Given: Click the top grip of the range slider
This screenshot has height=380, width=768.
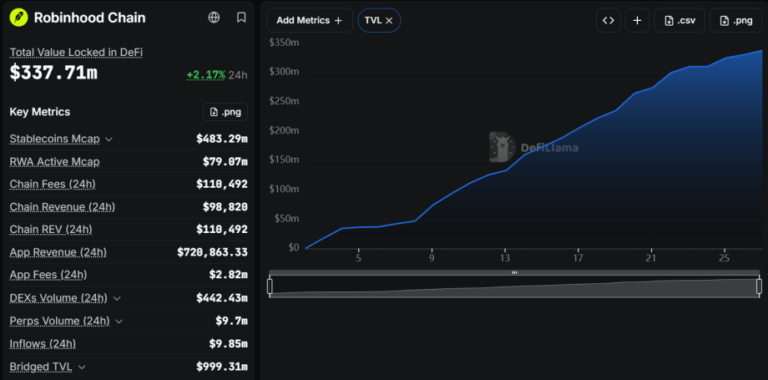Looking at the screenshot, I should tap(514, 273).
